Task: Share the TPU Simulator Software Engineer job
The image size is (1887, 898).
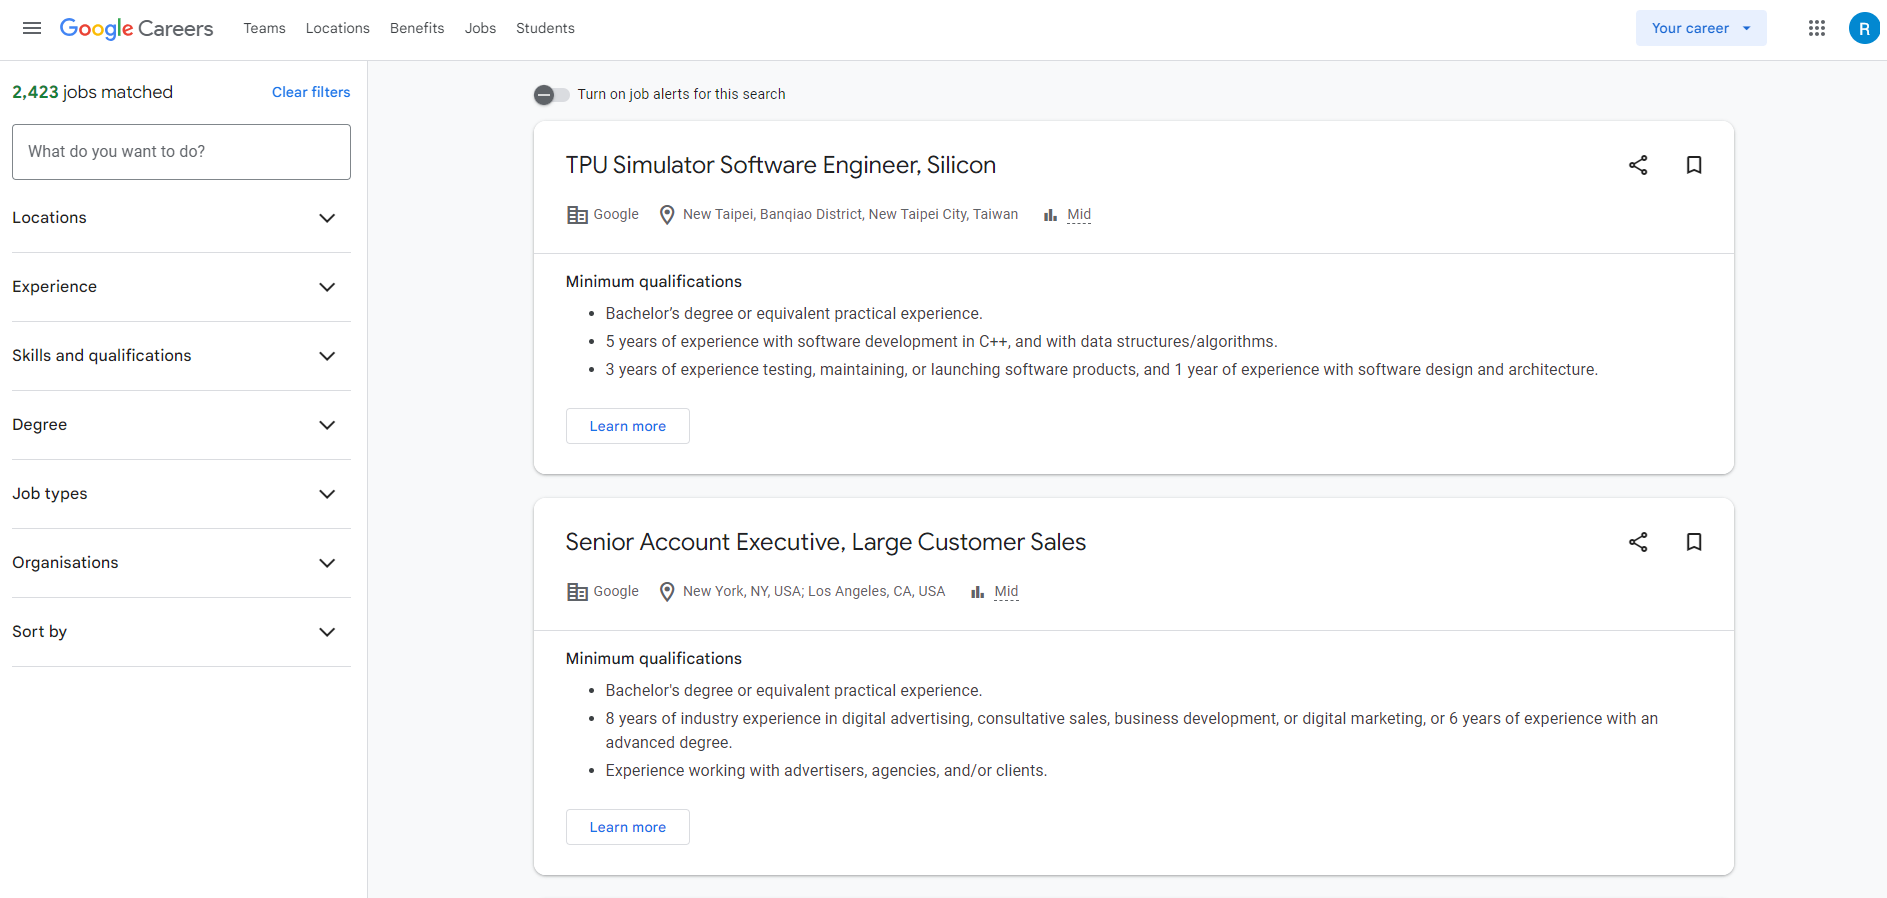Action: pos(1638,165)
